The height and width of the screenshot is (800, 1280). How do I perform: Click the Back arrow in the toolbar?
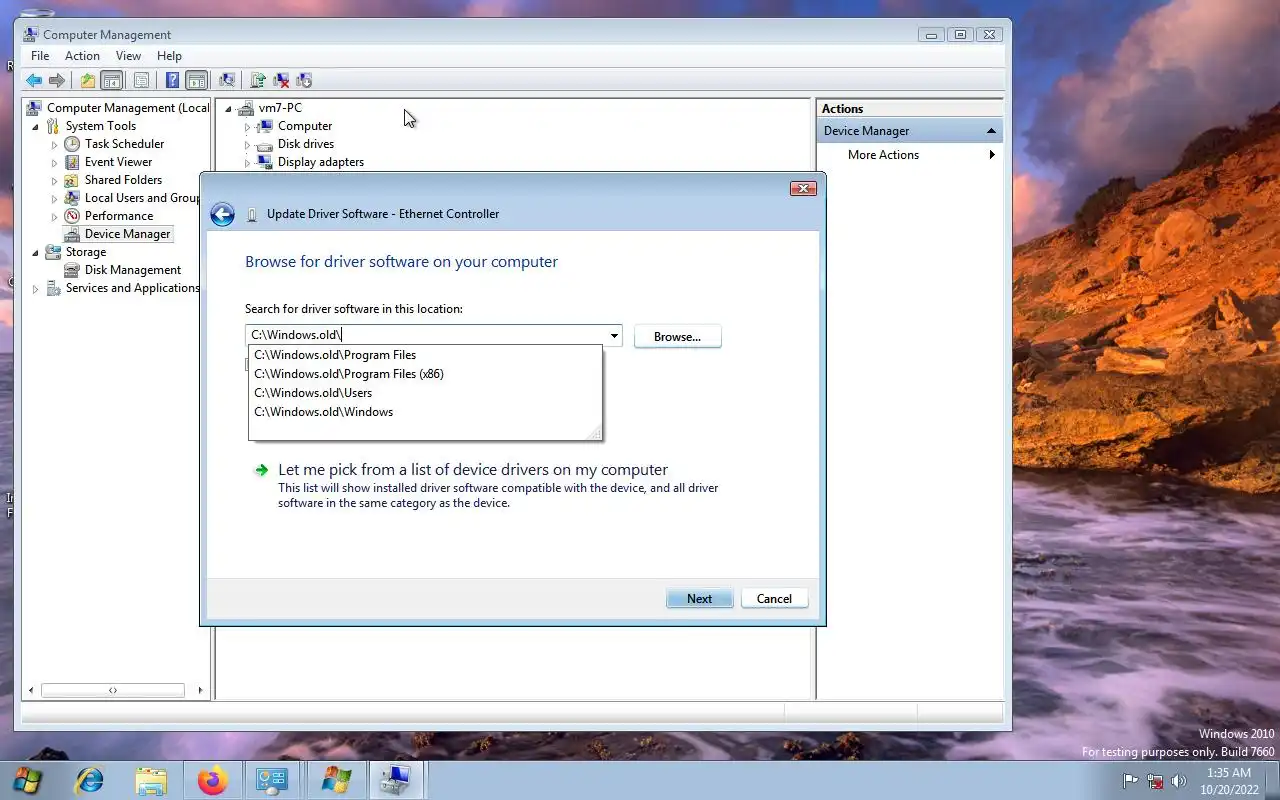34,81
